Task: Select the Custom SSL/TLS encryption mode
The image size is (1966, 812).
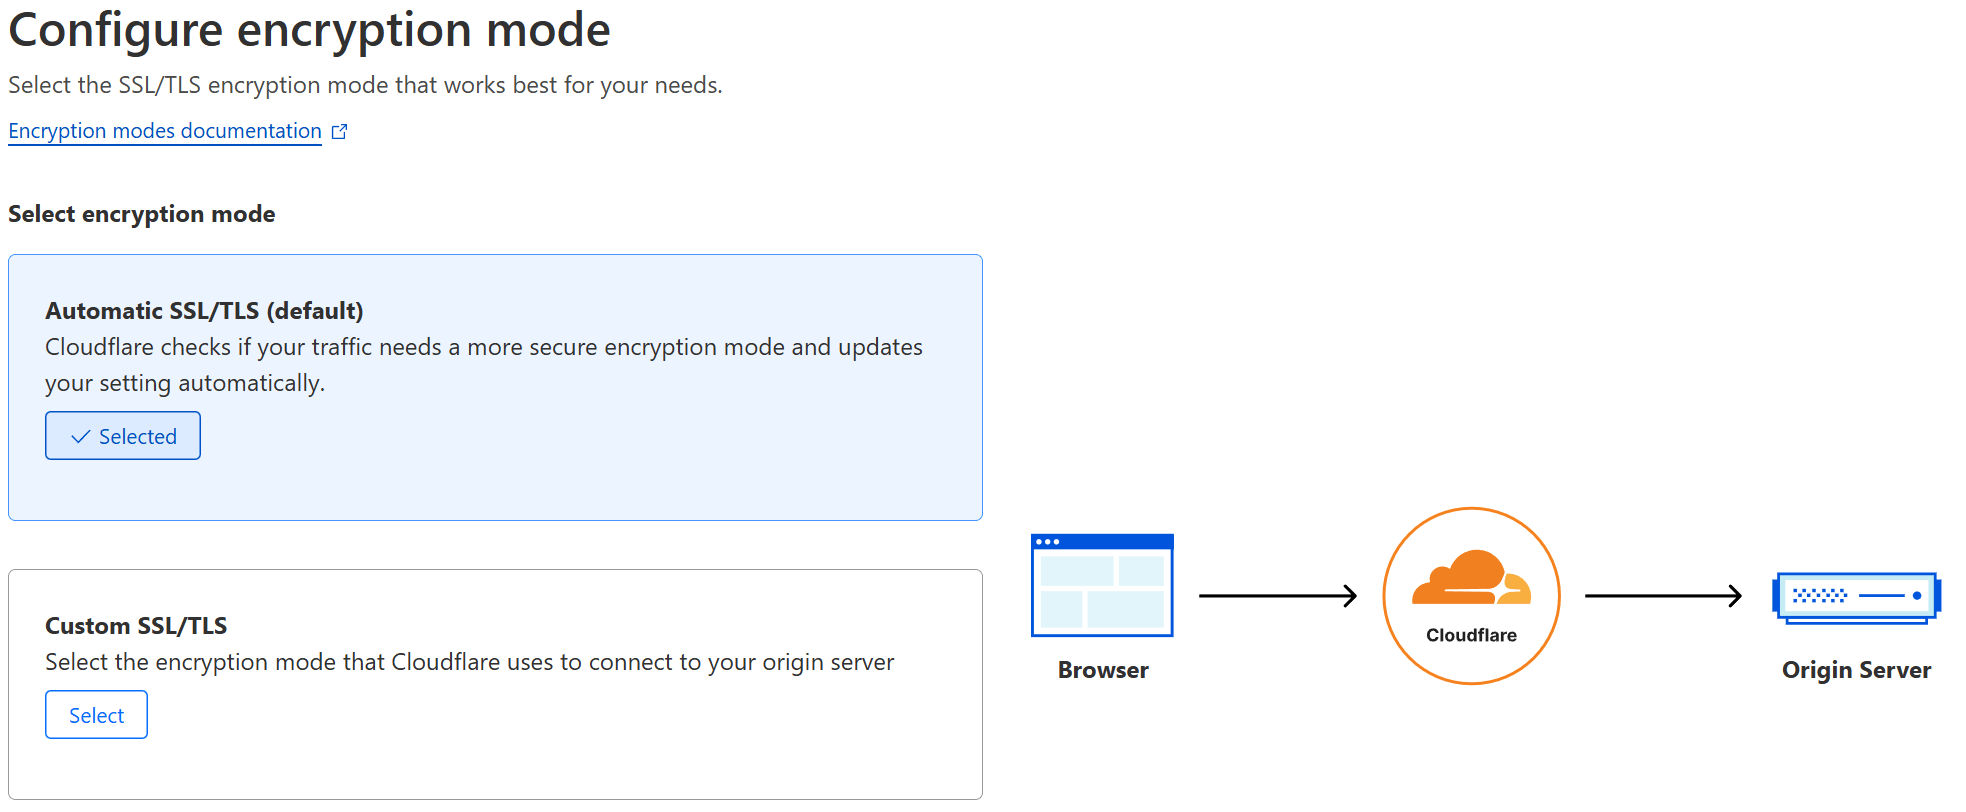Action: pos(96,714)
